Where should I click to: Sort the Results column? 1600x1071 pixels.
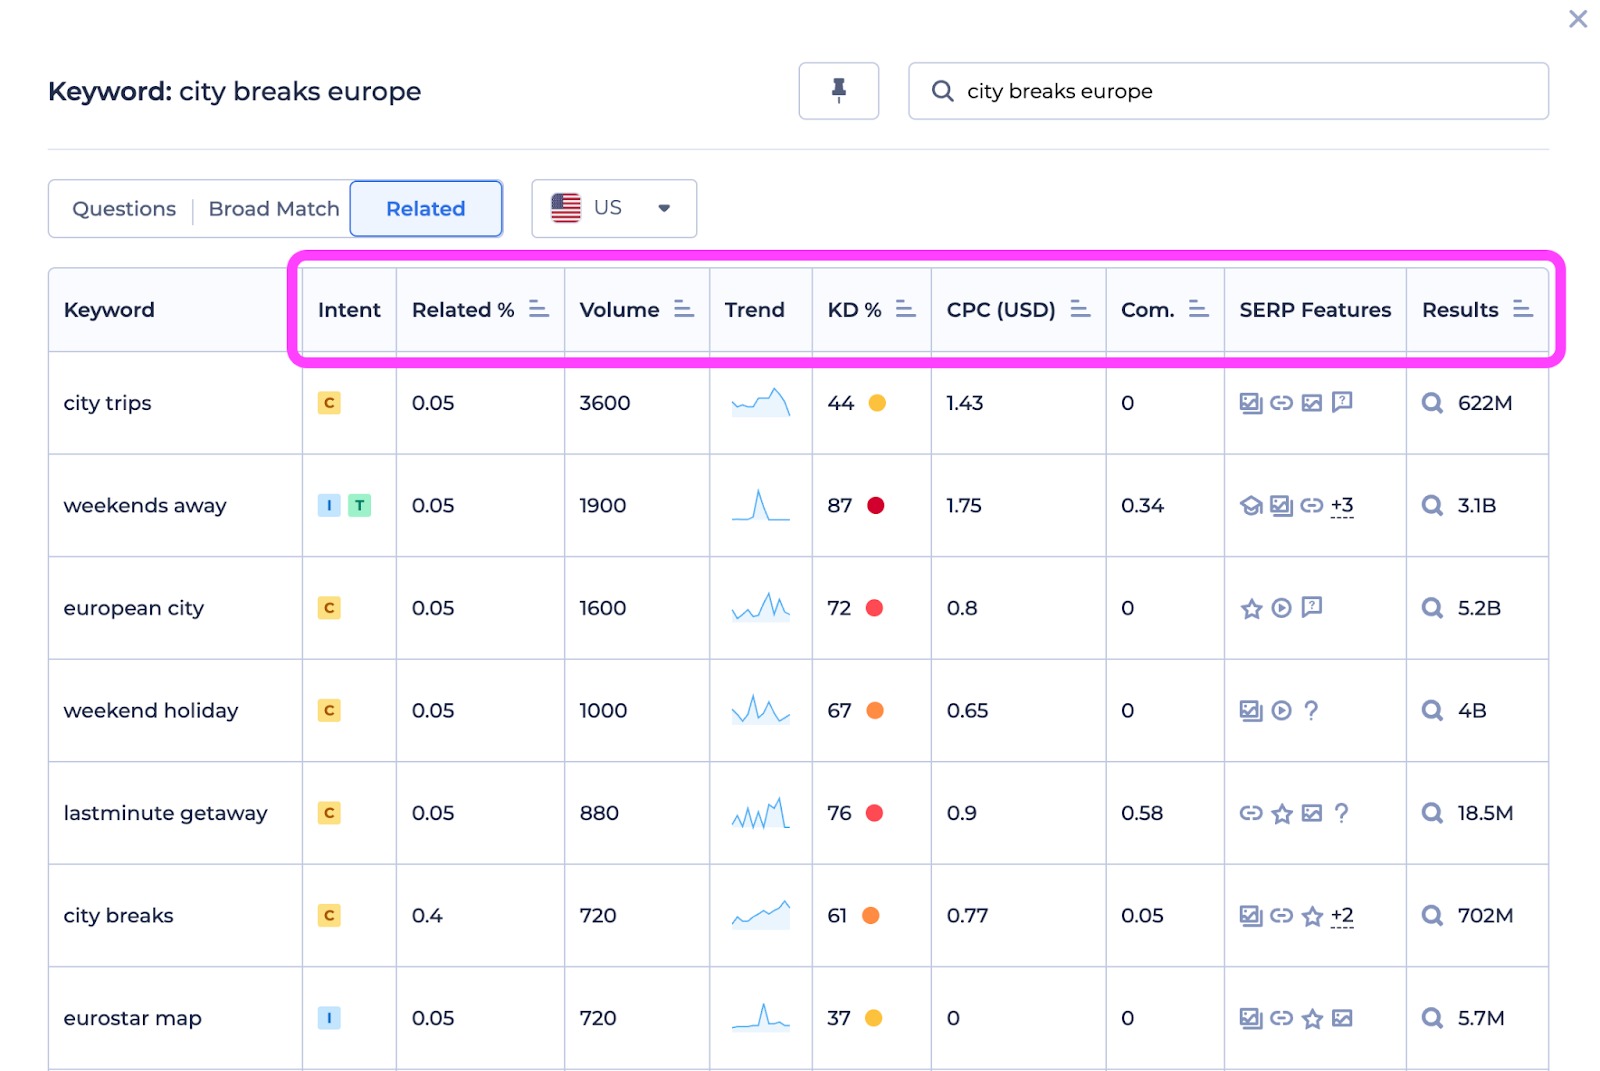(1523, 309)
